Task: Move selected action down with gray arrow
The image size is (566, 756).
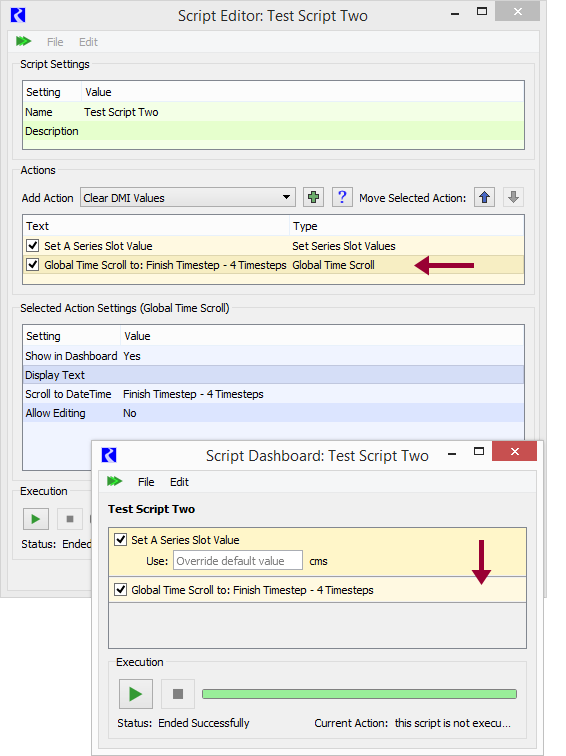Action: (x=513, y=197)
